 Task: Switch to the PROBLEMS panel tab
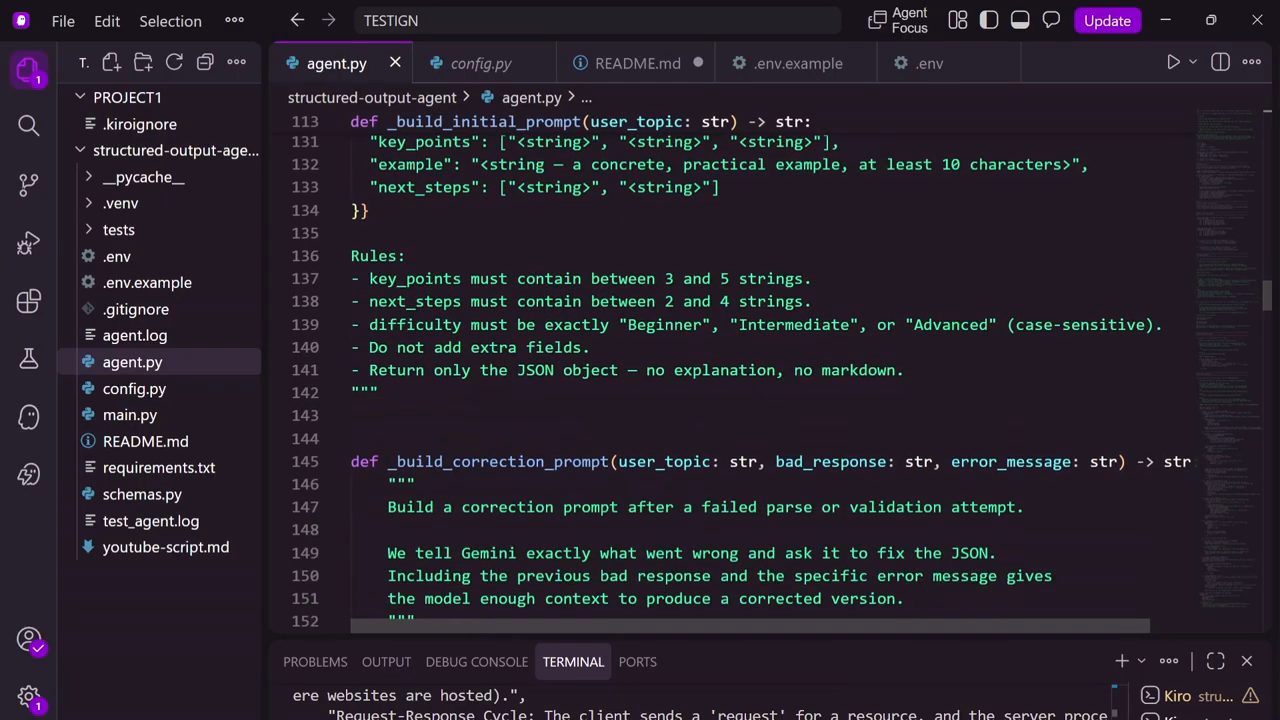[x=315, y=661]
